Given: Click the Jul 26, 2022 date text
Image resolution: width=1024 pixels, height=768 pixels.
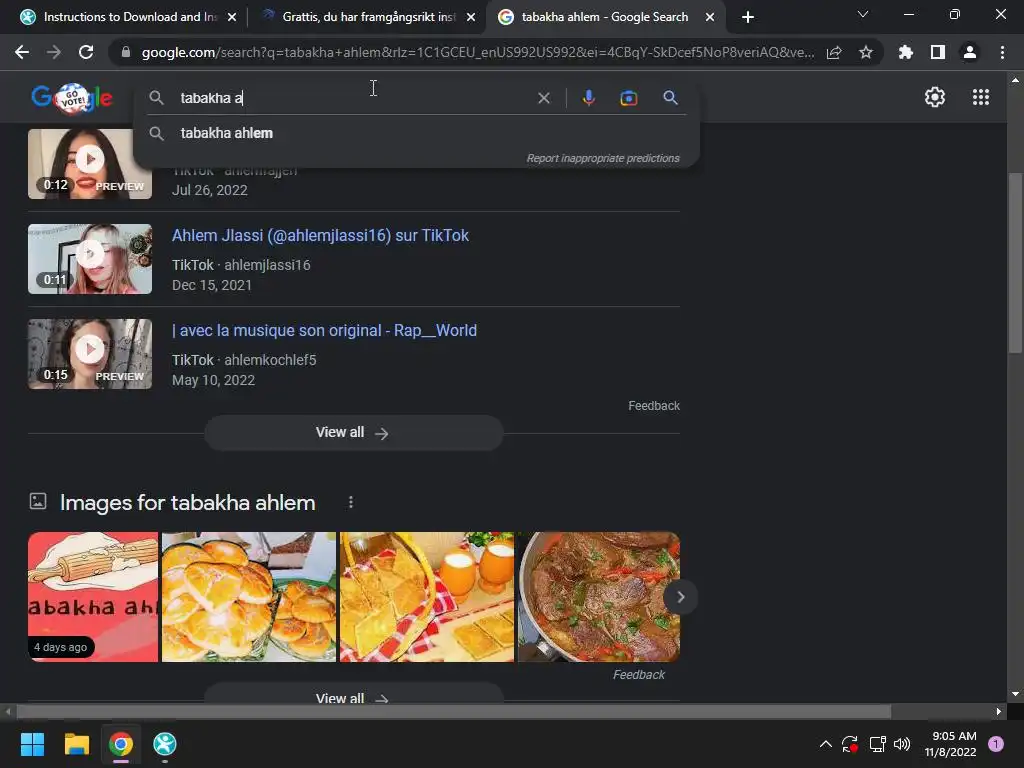Looking at the screenshot, I should point(210,190).
